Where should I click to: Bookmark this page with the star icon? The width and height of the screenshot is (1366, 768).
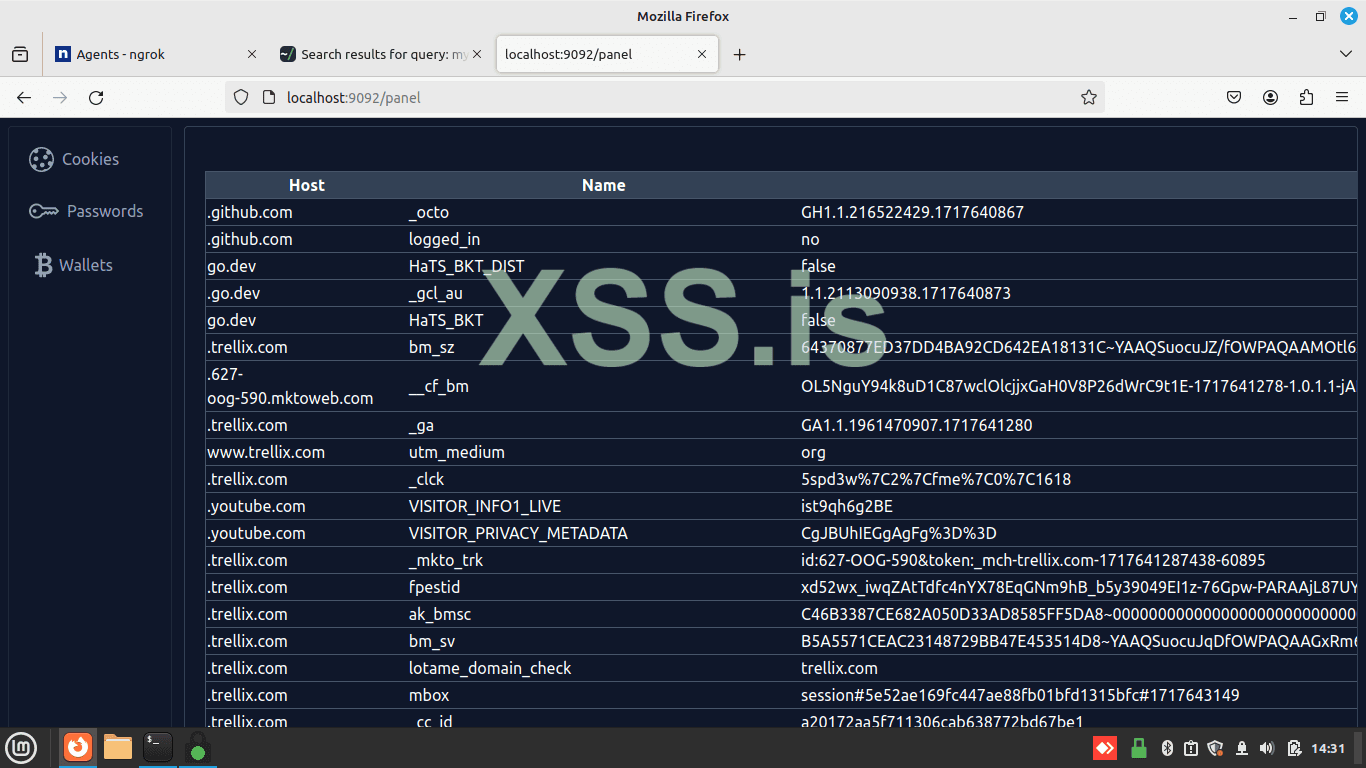1089,97
